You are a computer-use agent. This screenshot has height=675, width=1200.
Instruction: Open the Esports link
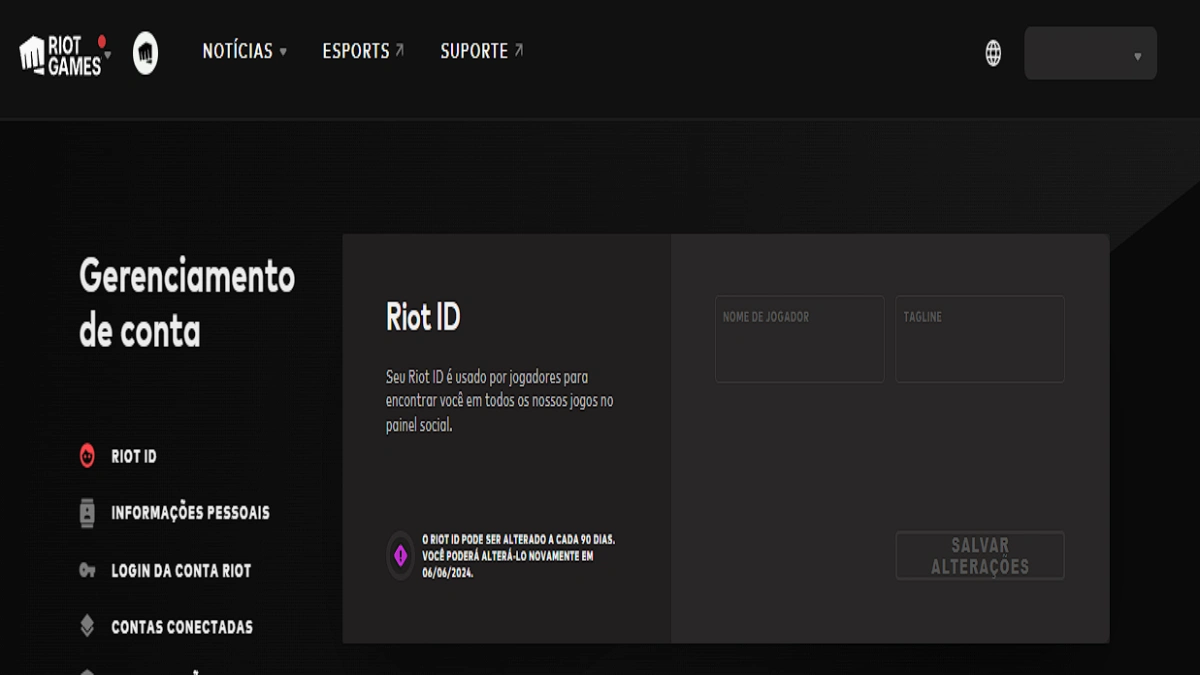(x=363, y=51)
